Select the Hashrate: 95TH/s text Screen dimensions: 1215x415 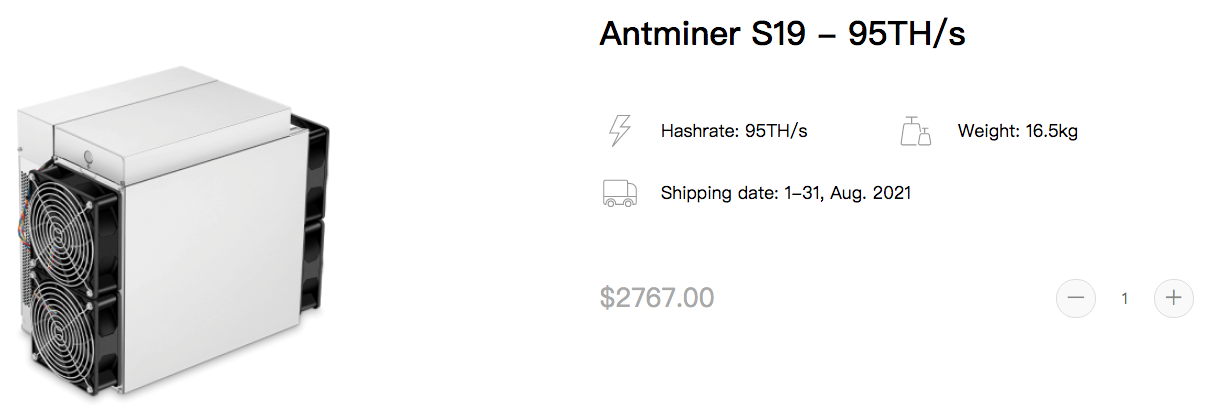734,131
